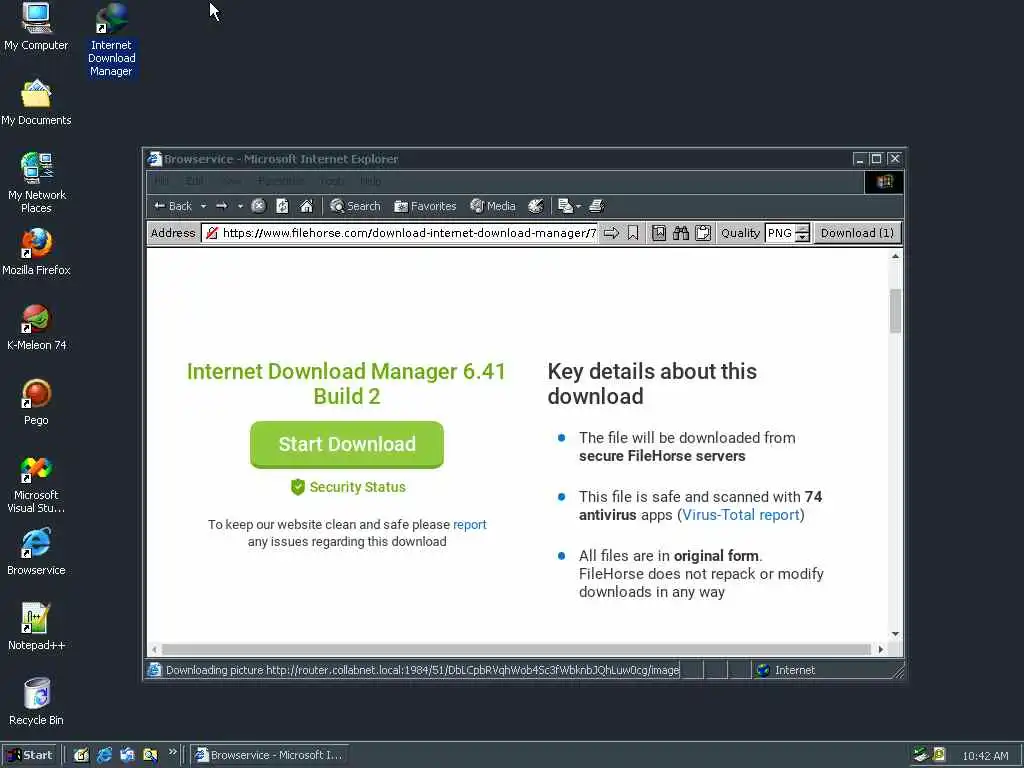1024x768 pixels.
Task: Open the Windows Start menu
Action: [x=30, y=755]
